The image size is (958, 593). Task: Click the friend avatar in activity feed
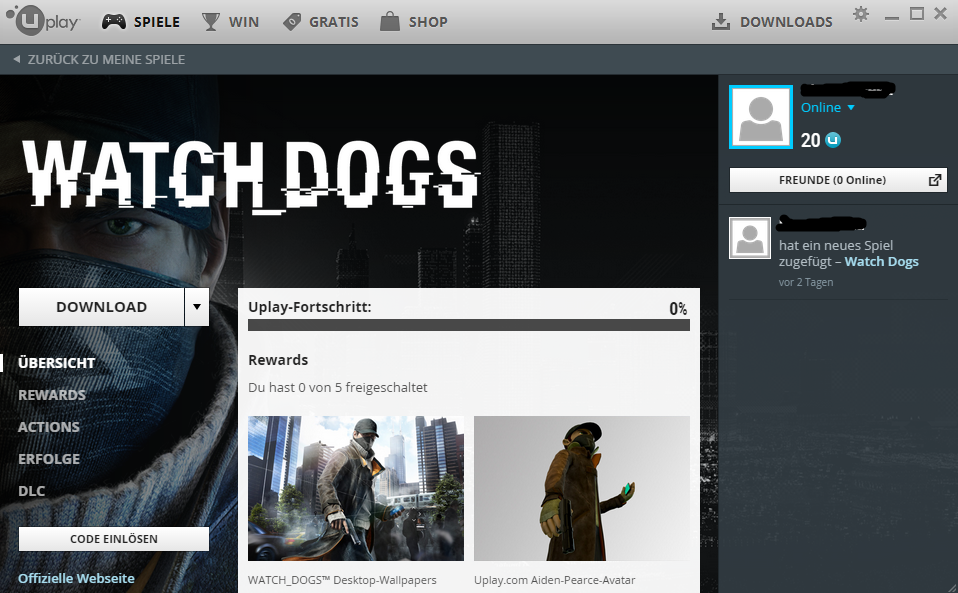pos(750,238)
